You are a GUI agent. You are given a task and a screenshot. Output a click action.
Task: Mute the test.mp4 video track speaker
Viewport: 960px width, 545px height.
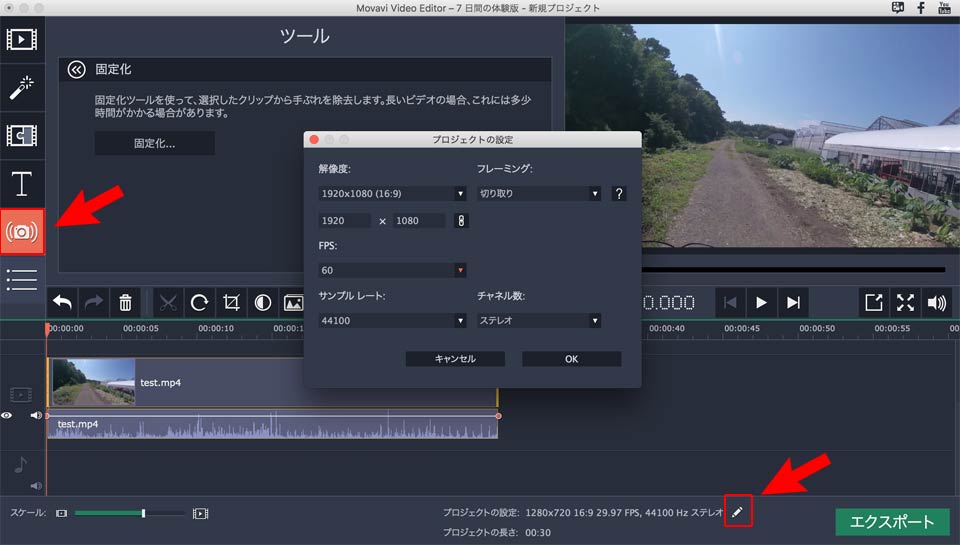point(36,415)
